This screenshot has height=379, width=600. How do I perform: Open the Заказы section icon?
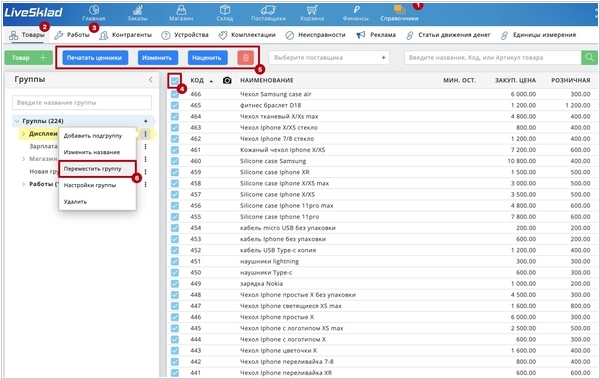pos(137,10)
